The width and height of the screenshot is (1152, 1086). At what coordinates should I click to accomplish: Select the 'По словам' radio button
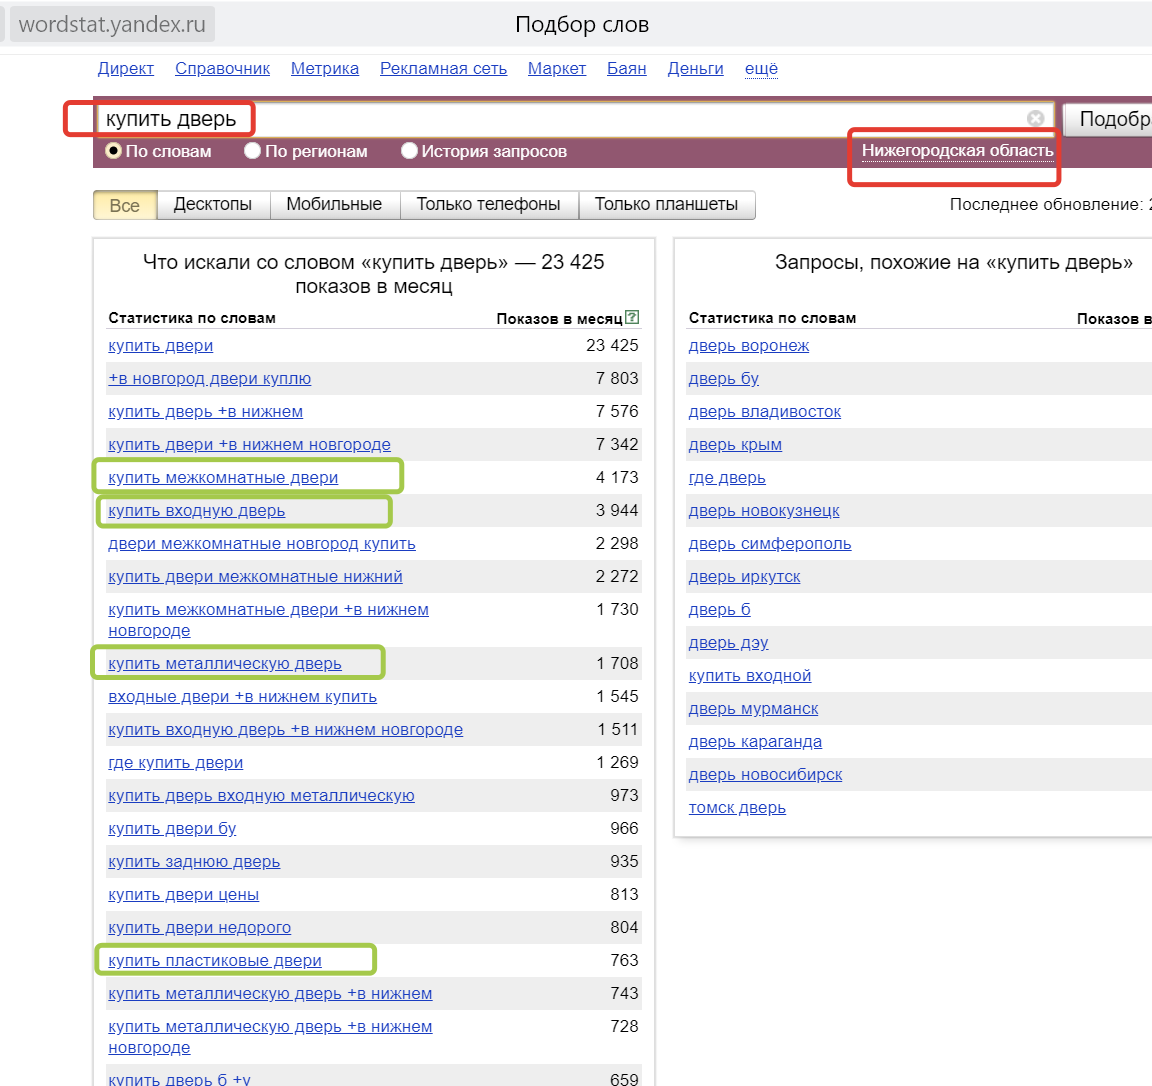pos(113,151)
